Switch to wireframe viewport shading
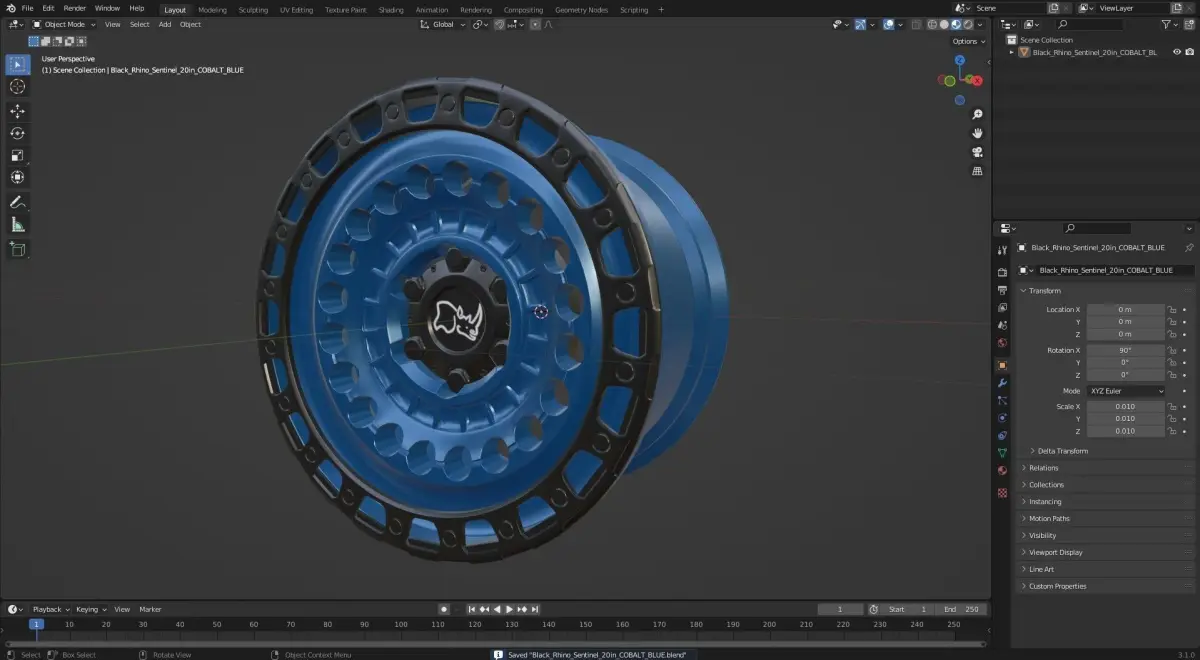 930,24
